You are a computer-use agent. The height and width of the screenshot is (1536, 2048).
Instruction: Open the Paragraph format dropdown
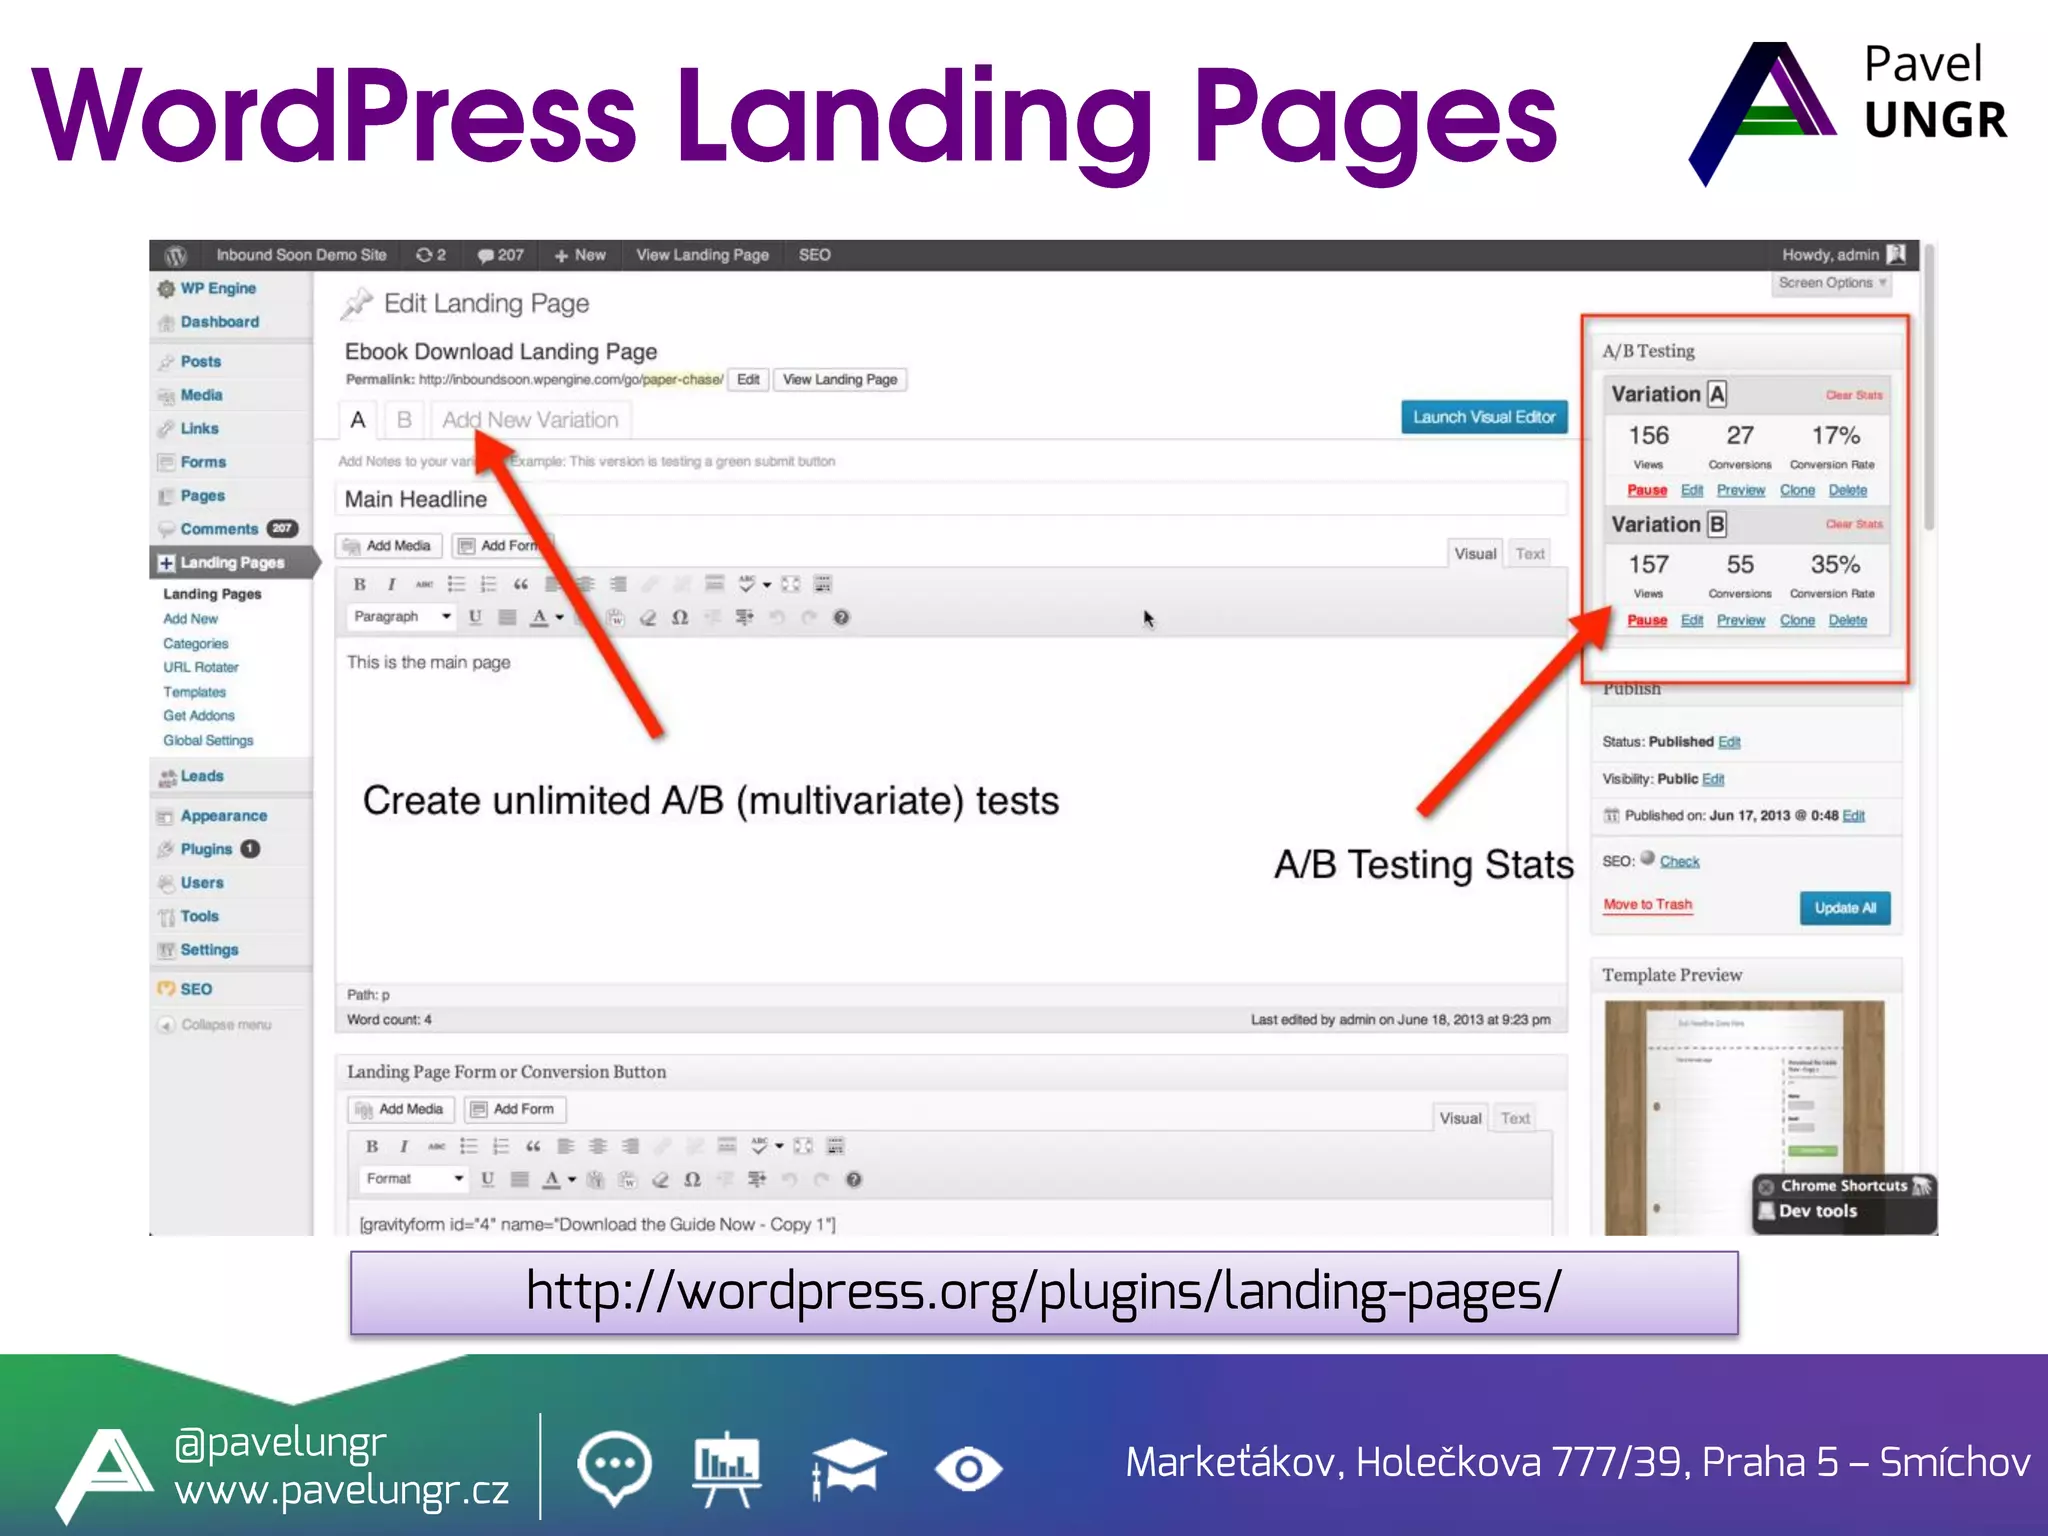402,617
